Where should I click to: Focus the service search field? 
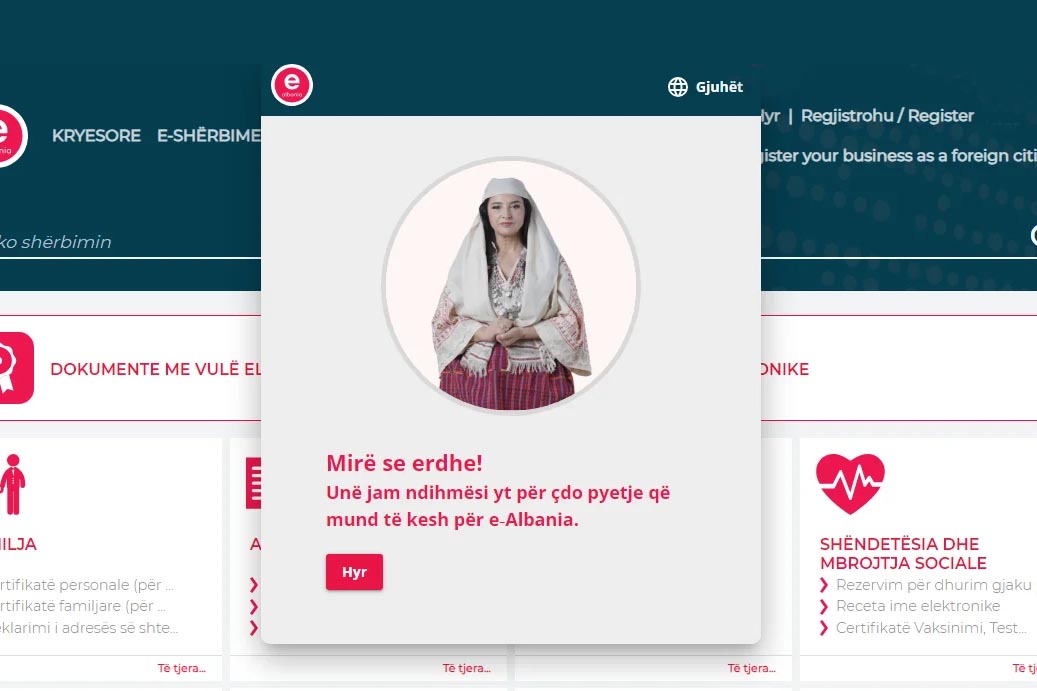(130, 242)
